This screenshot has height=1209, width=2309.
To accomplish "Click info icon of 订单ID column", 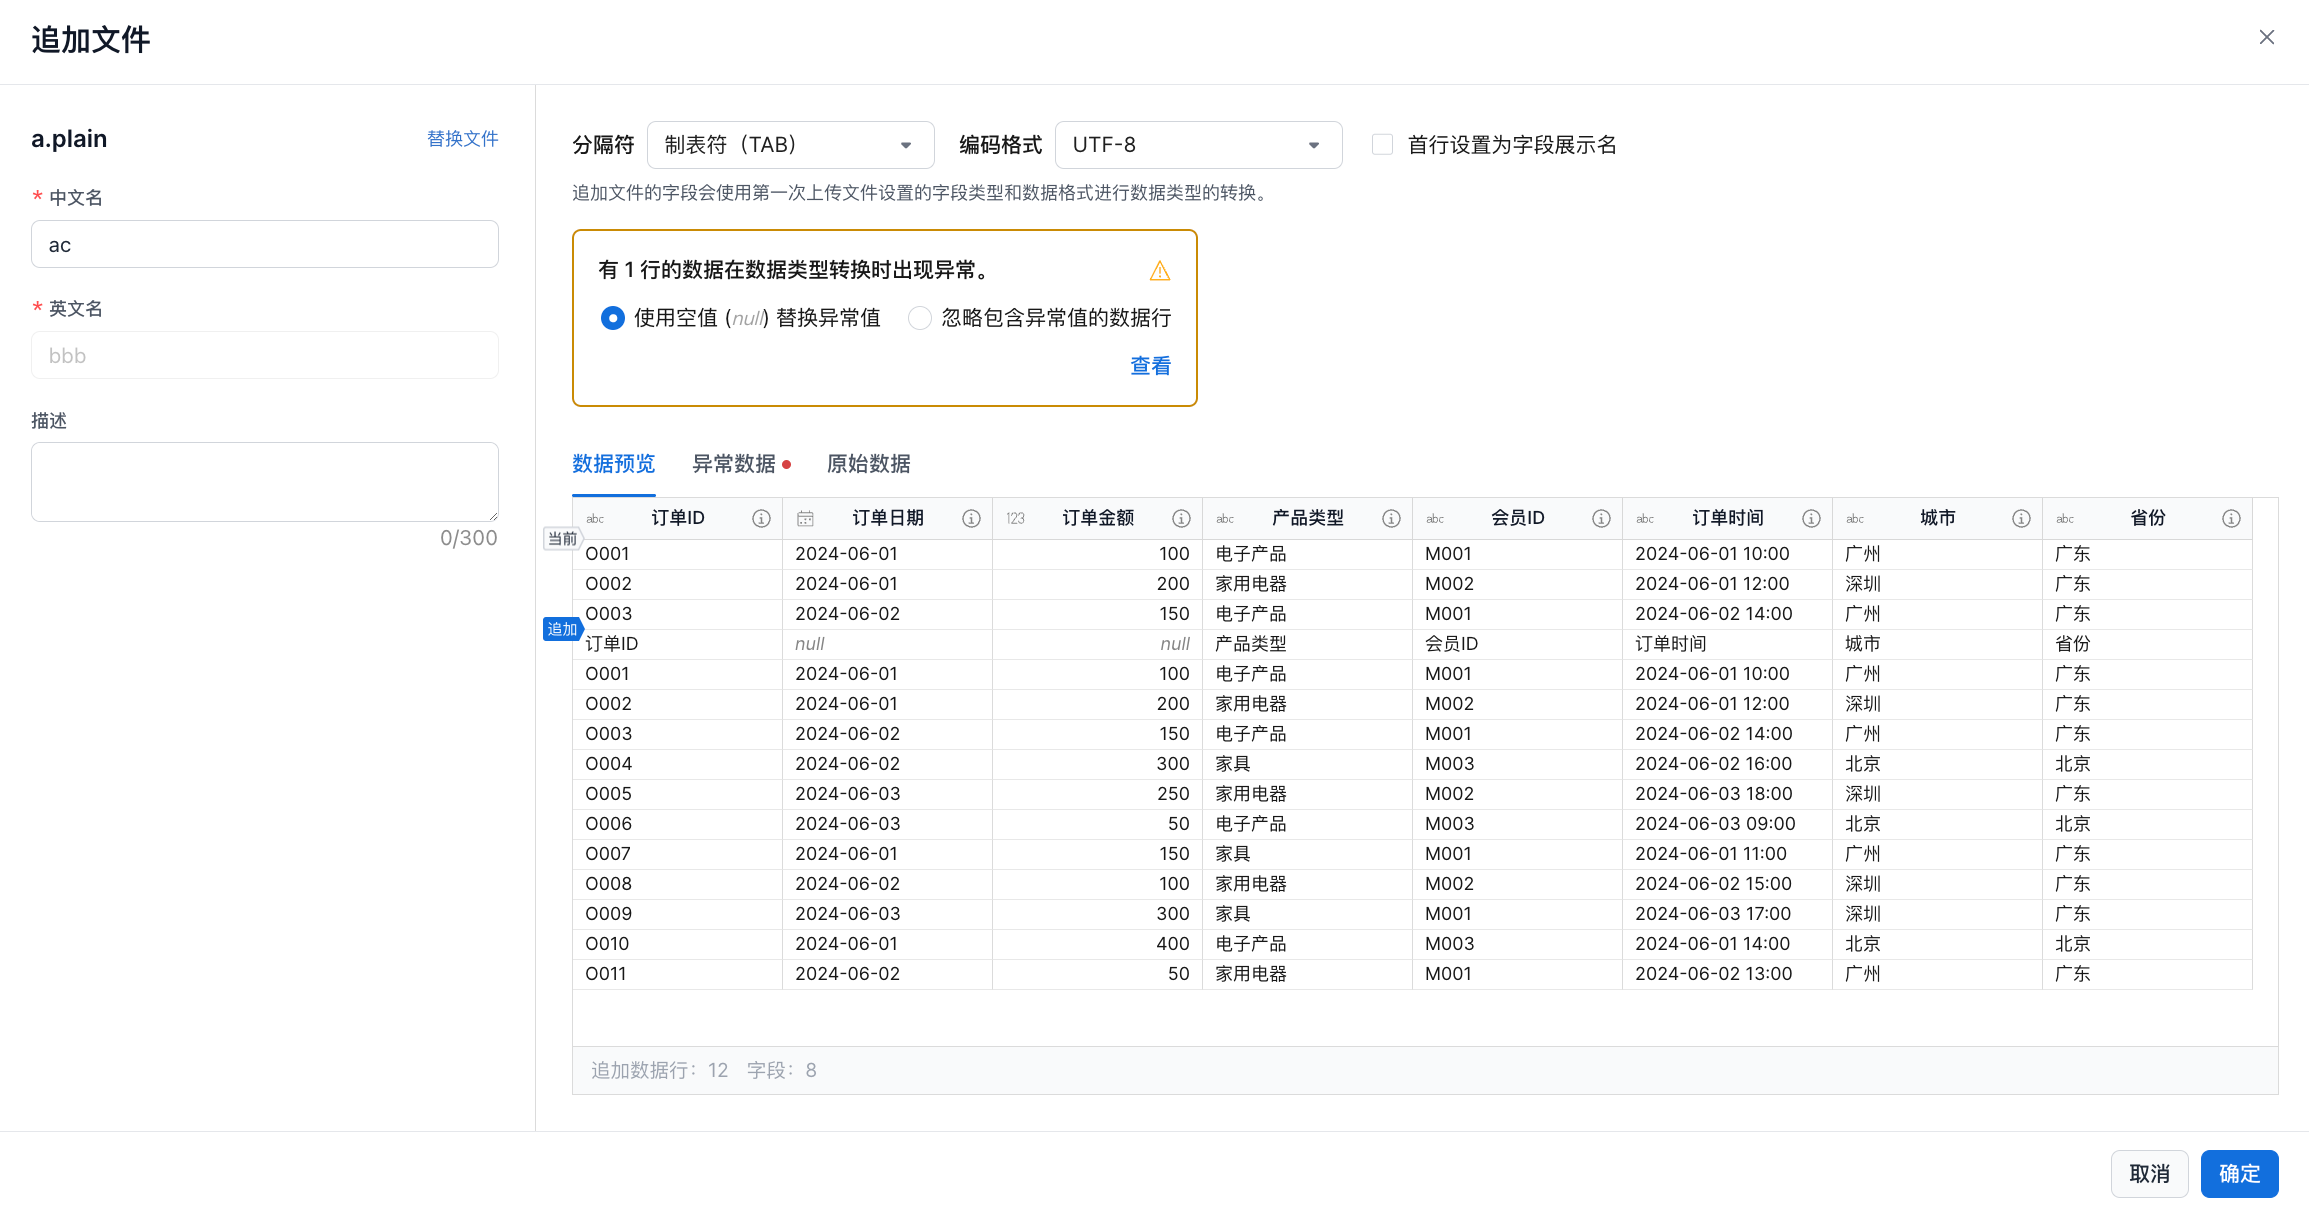I will tap(761, 518).
